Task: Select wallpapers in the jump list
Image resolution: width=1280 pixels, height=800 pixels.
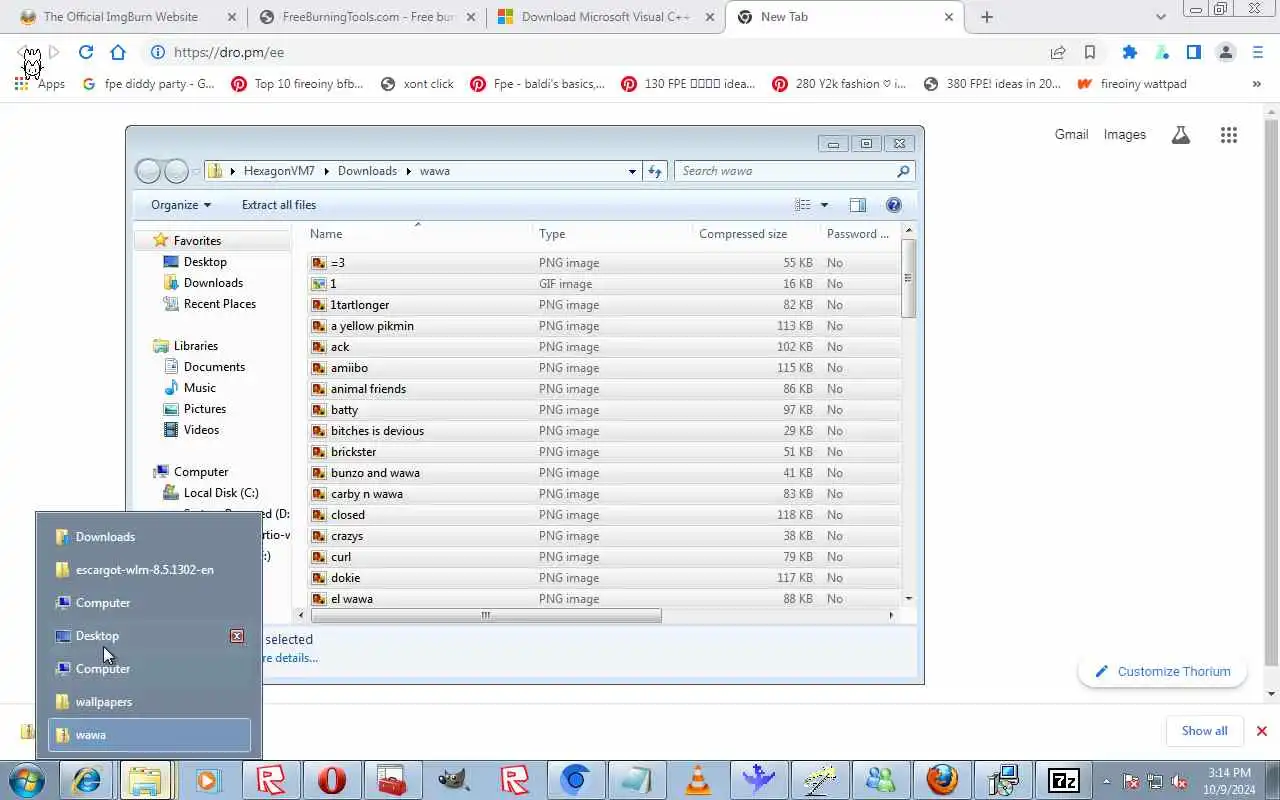Action: pyautogui.click(x=149, y=702)
